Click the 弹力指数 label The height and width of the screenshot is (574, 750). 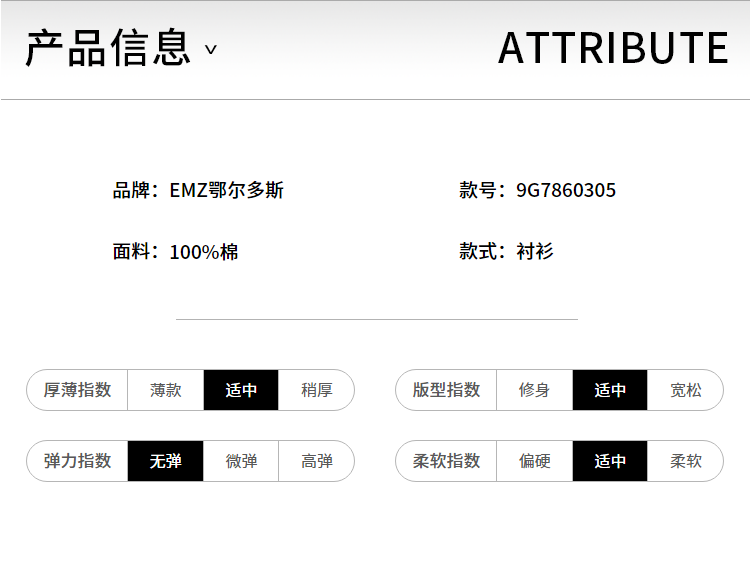coord(77,461)
